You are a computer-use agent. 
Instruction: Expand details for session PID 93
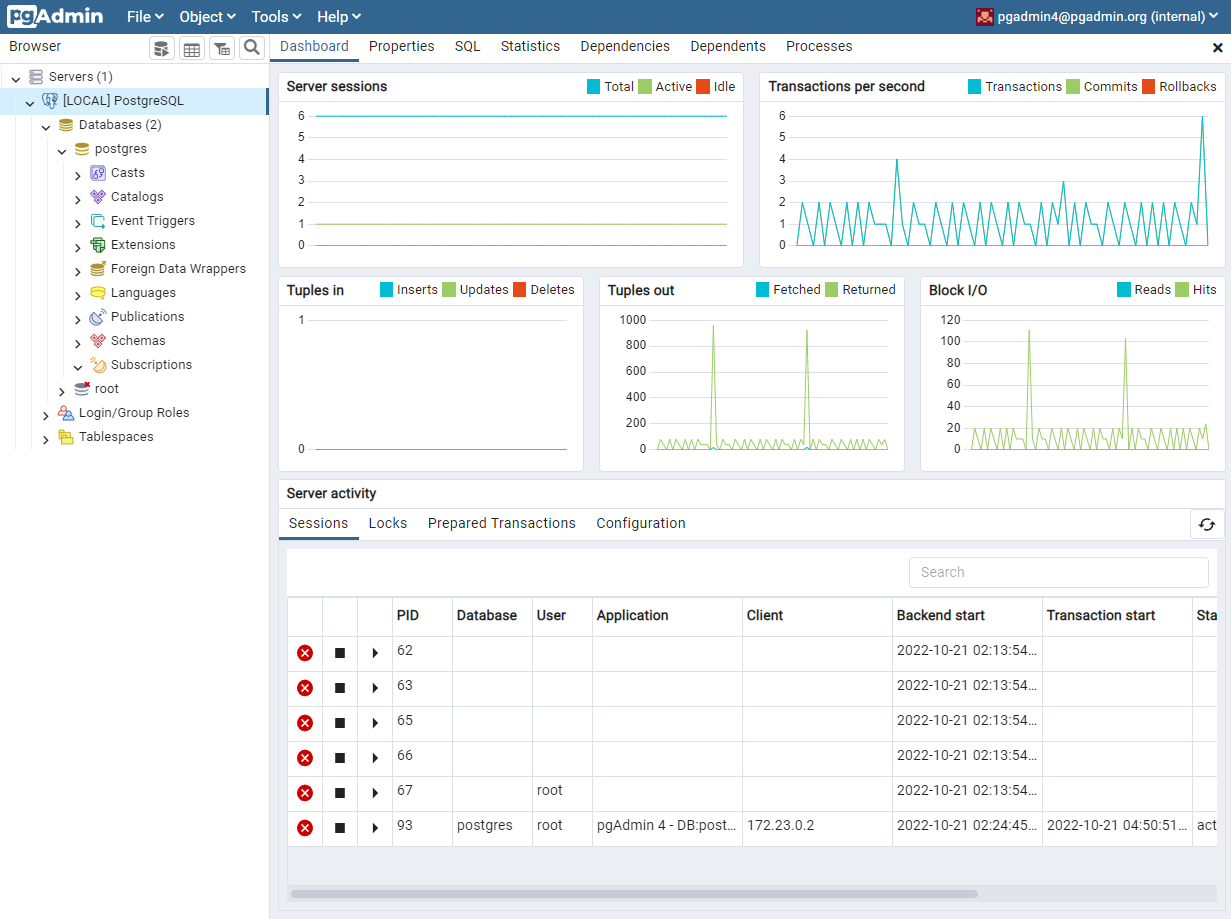click(x=375, y=828)
